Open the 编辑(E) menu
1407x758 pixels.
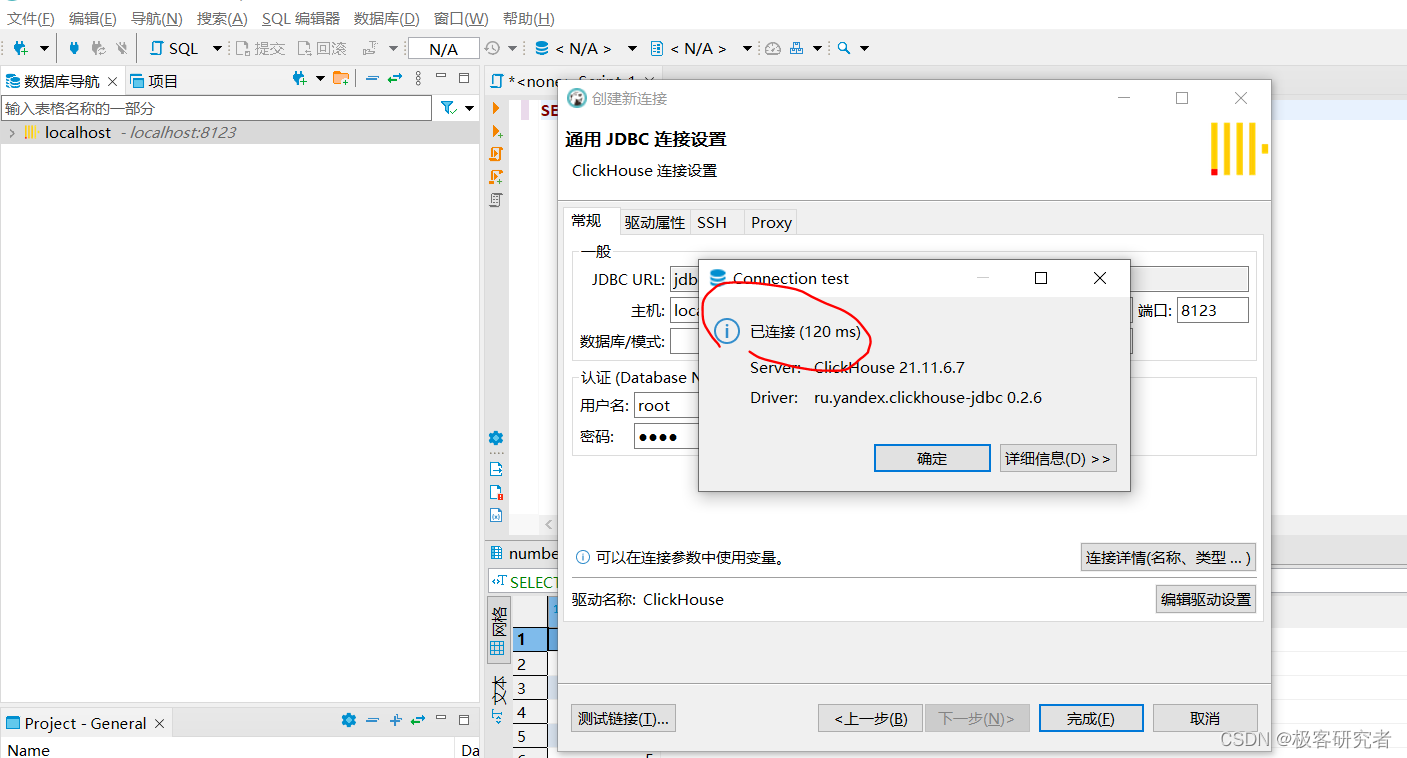[x=92, y=18]
